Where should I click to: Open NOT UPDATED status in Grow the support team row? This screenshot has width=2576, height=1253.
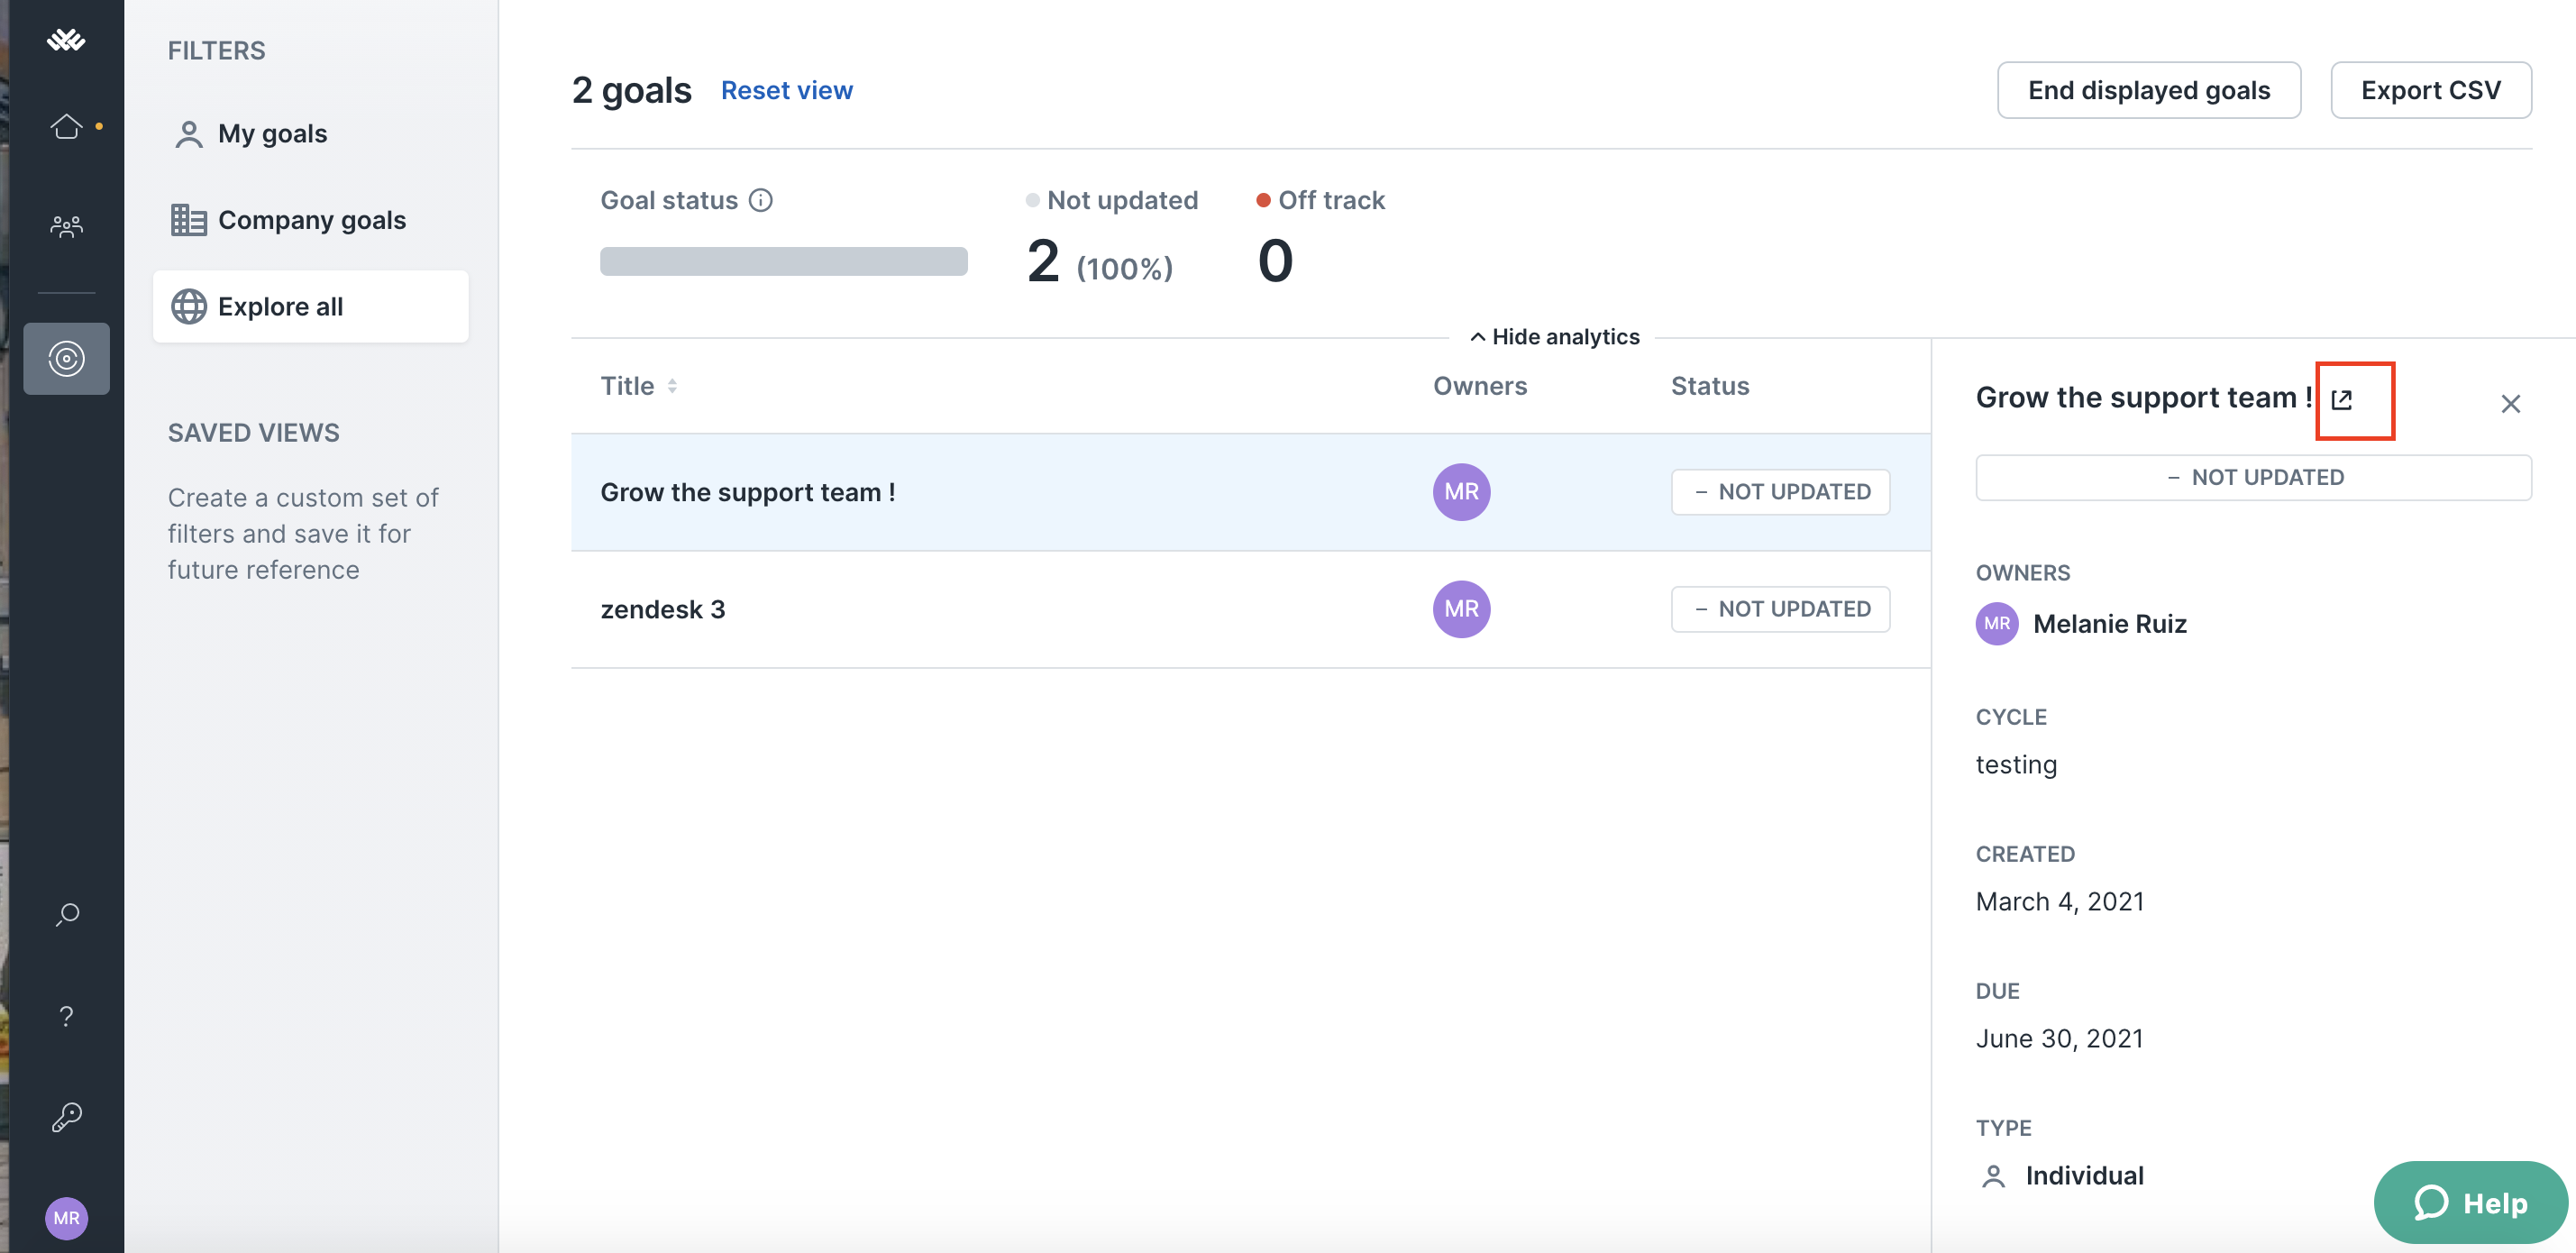tap(1780, 492)
